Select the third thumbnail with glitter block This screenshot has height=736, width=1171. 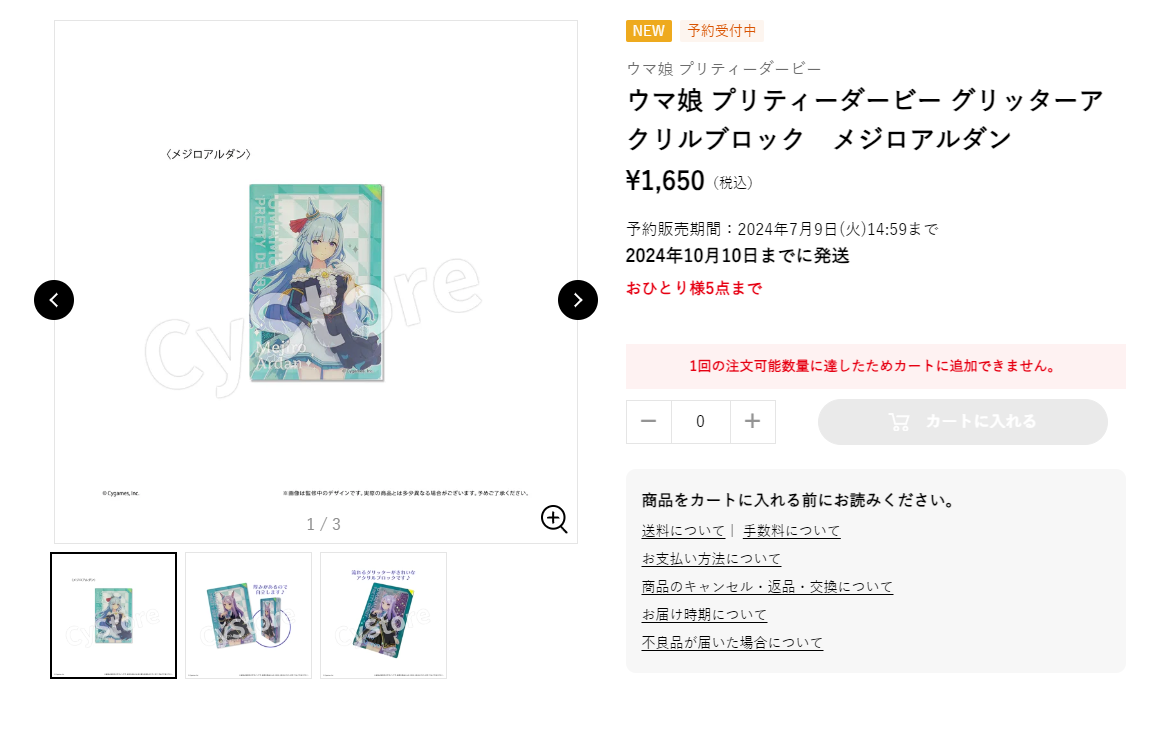pos(384,615)
